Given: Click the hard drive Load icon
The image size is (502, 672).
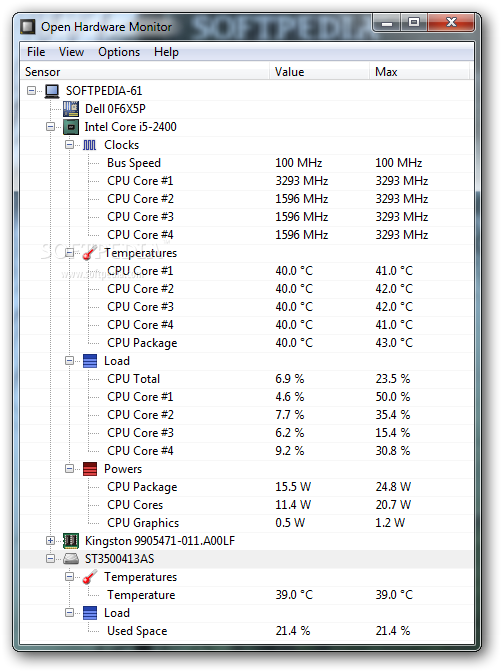Looking at the screenshot, I should tap(90, 613).
